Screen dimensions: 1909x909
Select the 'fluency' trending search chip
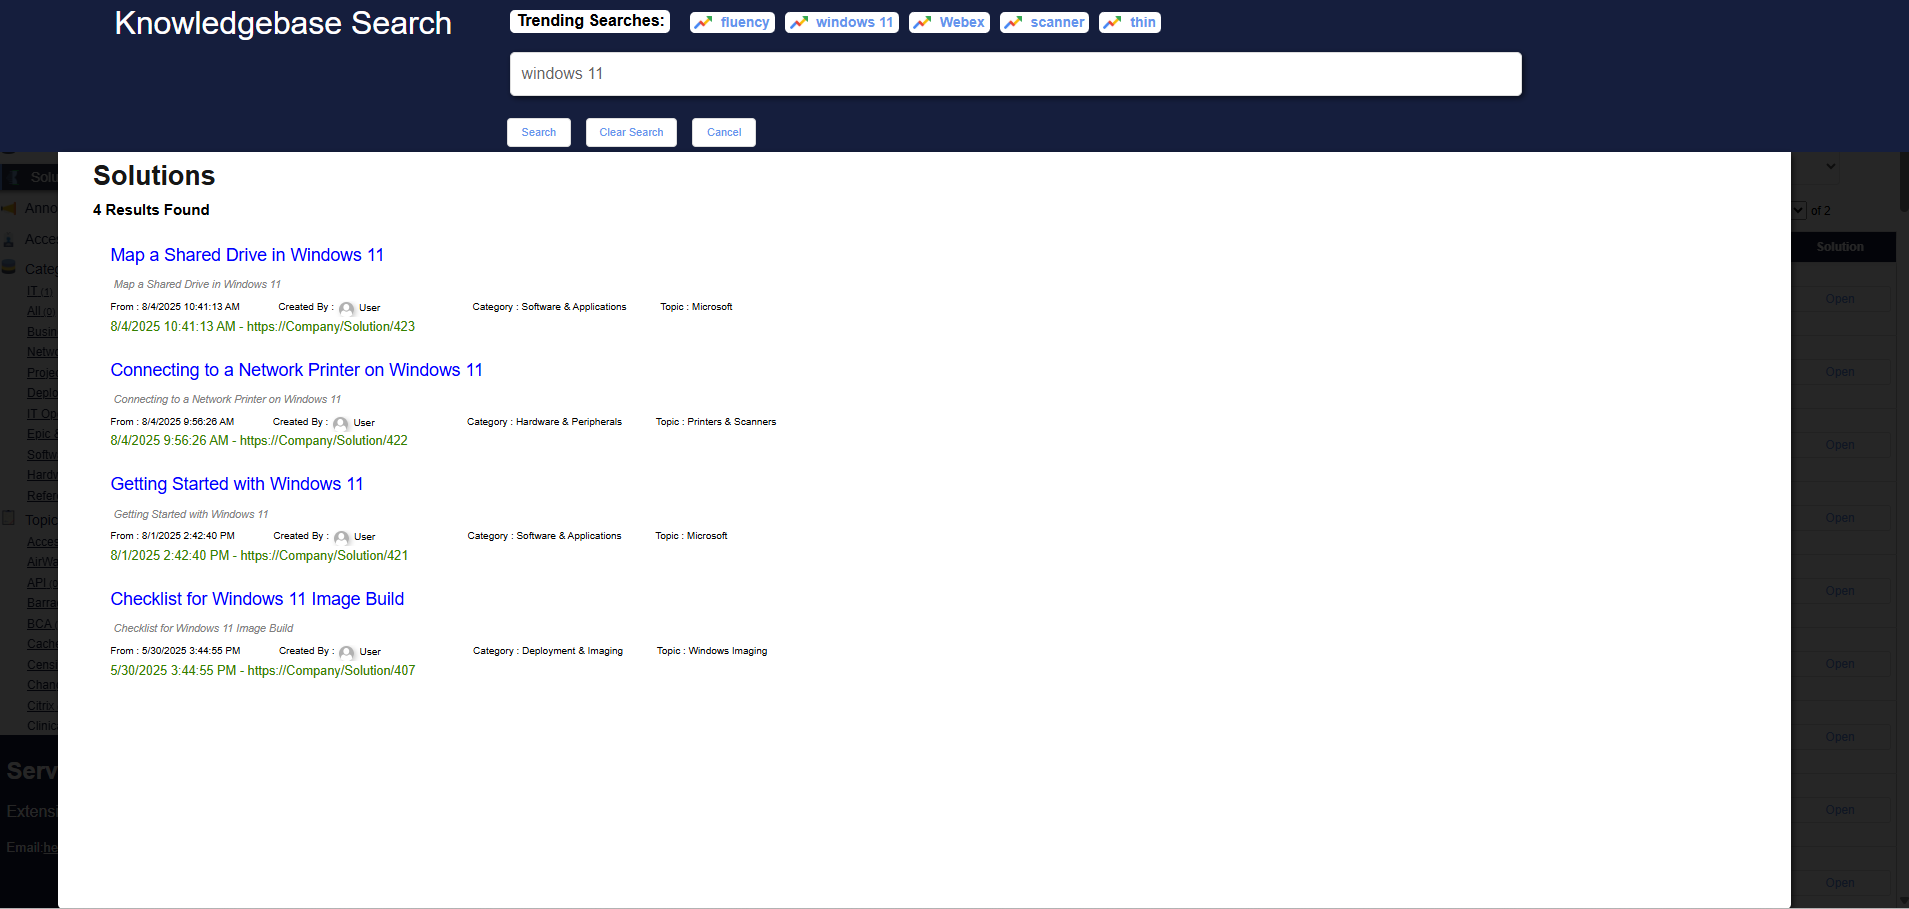click(x=732, y=22)
